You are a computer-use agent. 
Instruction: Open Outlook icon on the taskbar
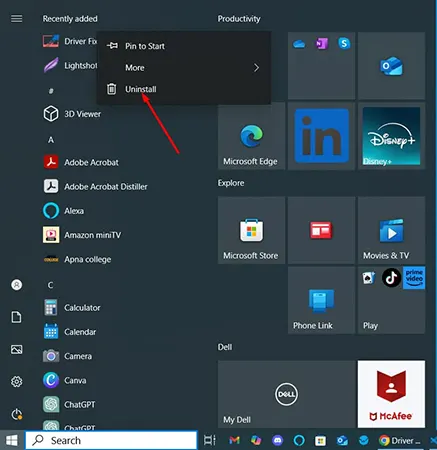[x=342, y=441]
